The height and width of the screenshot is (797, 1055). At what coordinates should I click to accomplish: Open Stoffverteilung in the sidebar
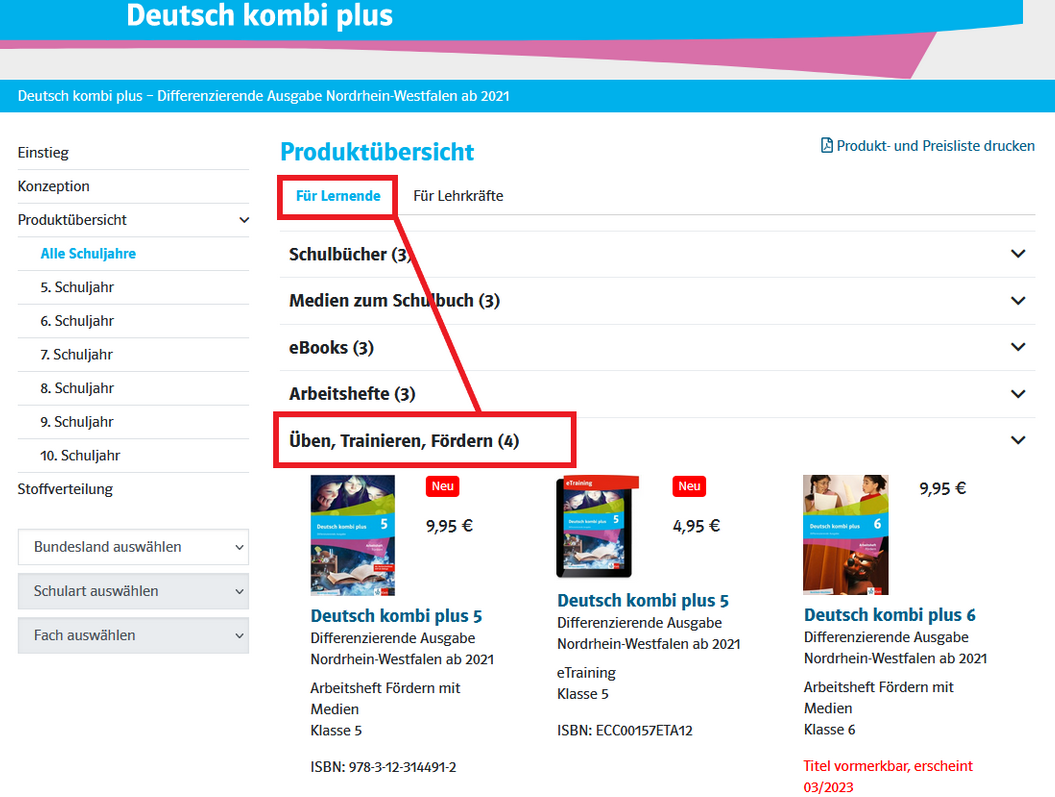[65, 489]
